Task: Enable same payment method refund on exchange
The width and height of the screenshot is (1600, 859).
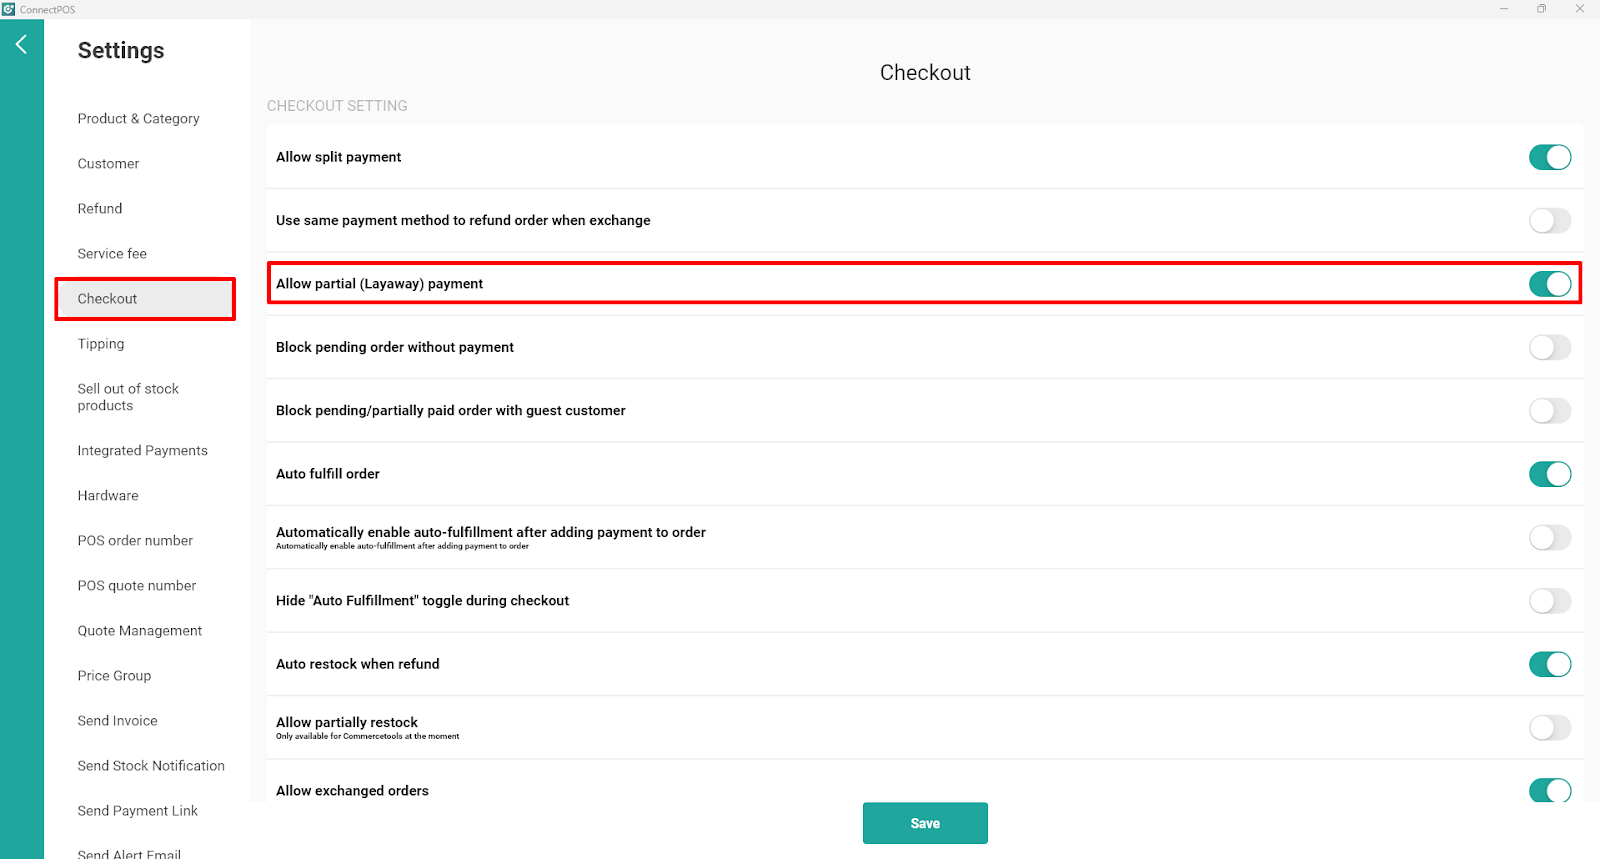Action: [x=1550, y=220]
